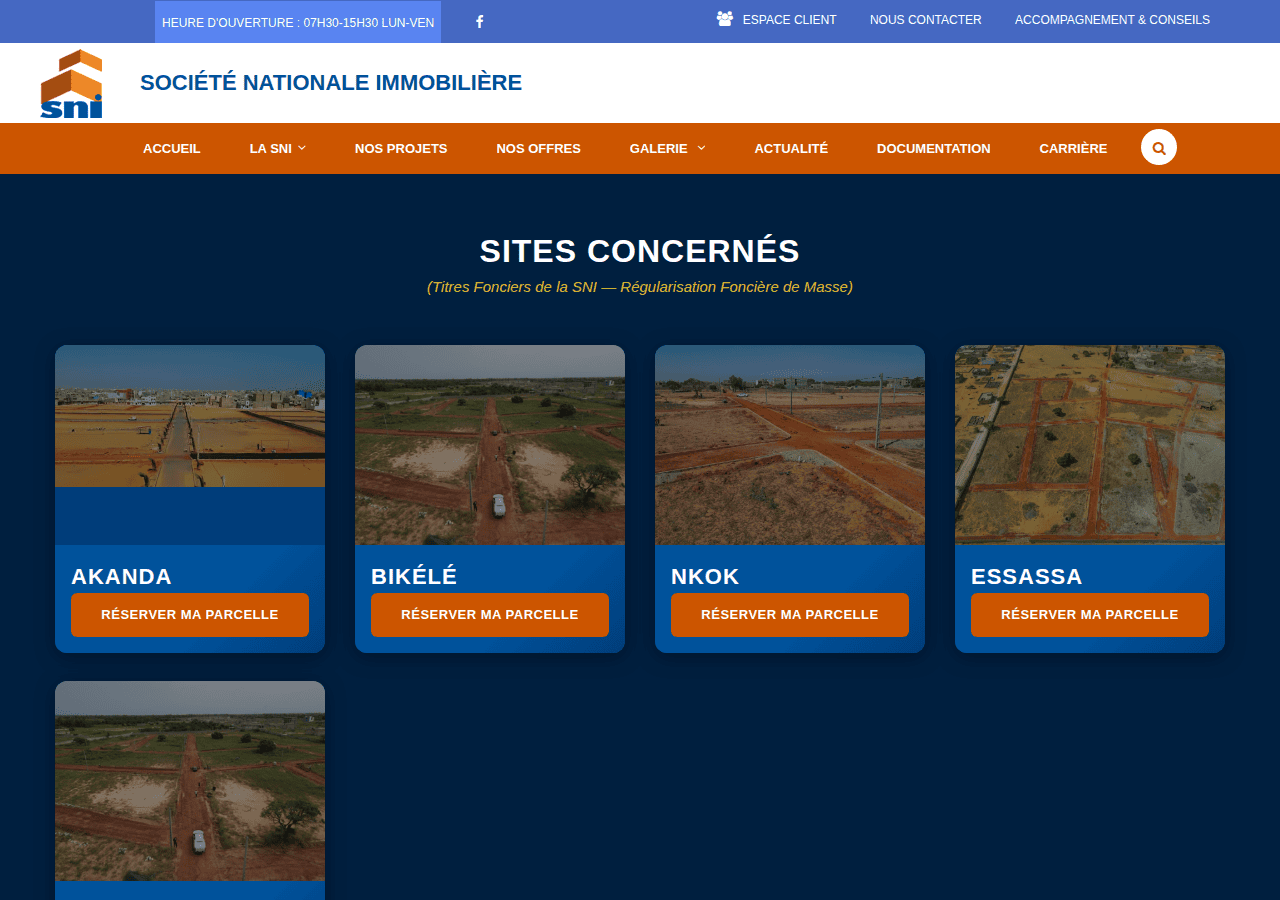
Task: Click the search magnifier icon
Action: pyautogui.click(x=1159, y=147)
